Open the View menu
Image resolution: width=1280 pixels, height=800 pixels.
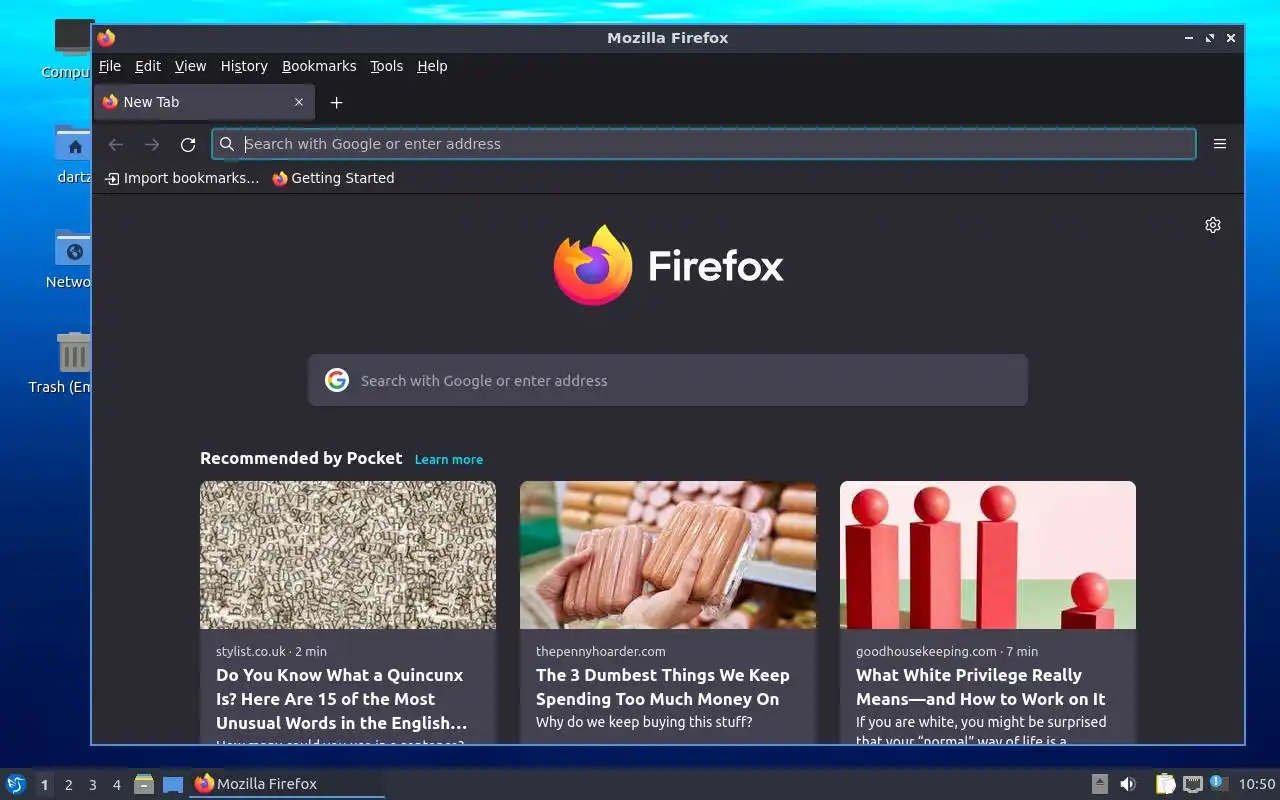190,66
